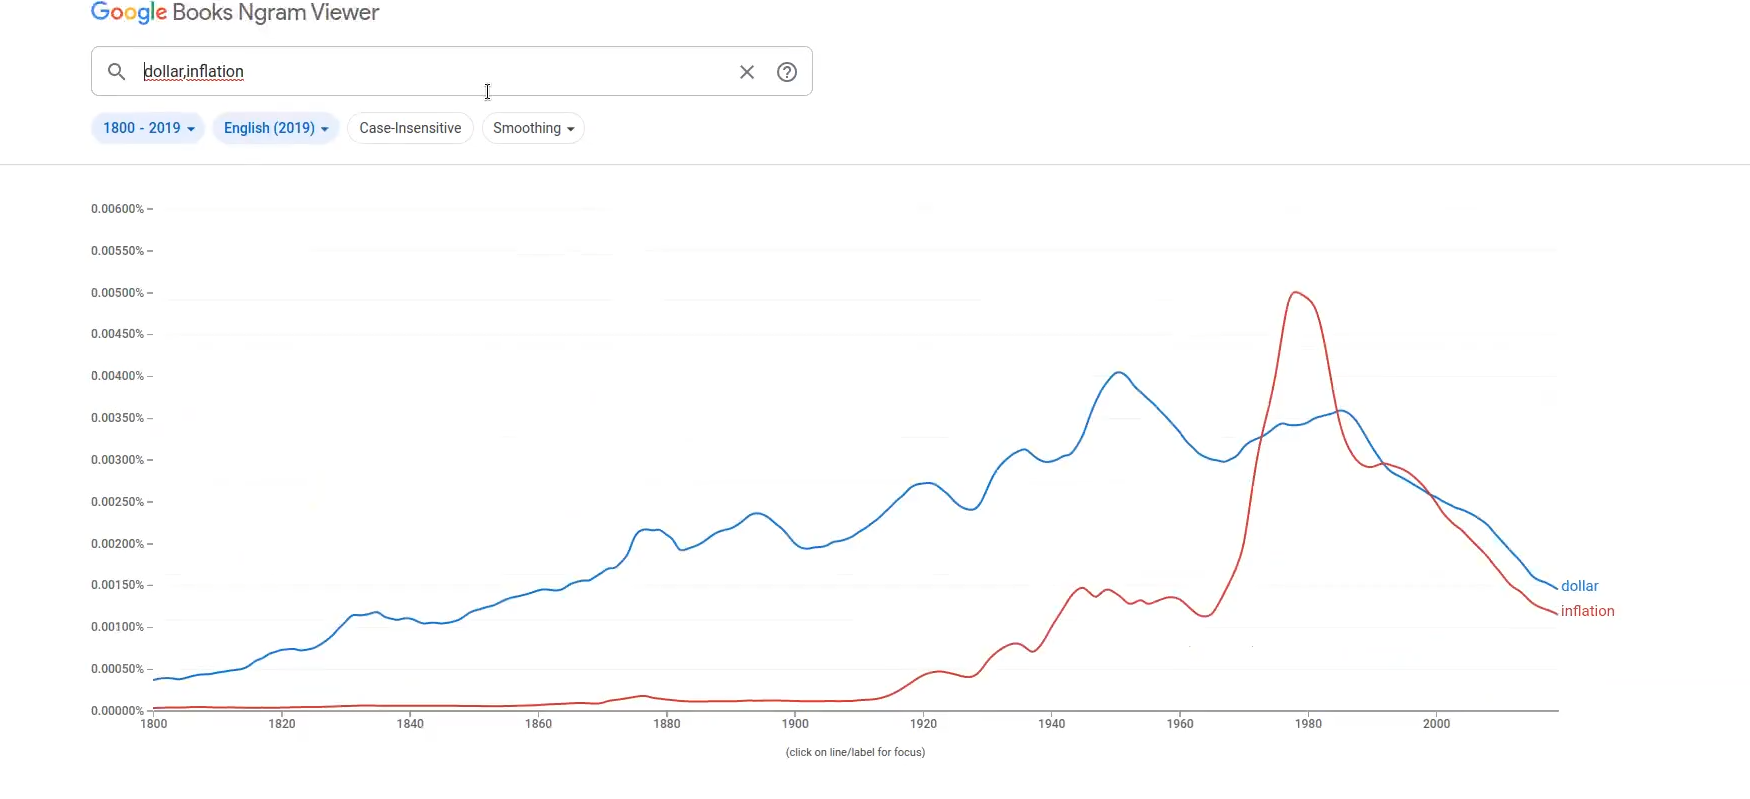1750x799 pixels.
Task: Click the 1800 x-axis year label
Action: click(x=154, y=724)
